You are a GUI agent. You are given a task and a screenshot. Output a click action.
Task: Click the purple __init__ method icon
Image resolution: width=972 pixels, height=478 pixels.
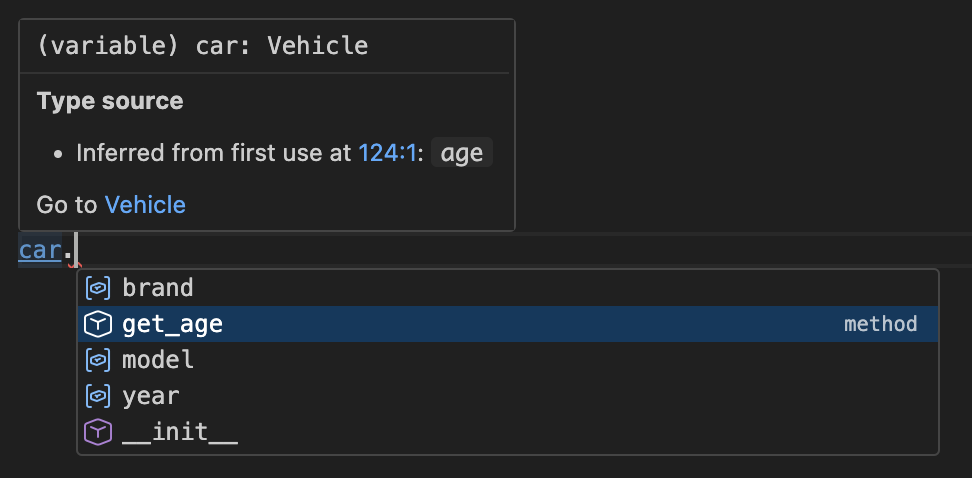tap(97, 432)
